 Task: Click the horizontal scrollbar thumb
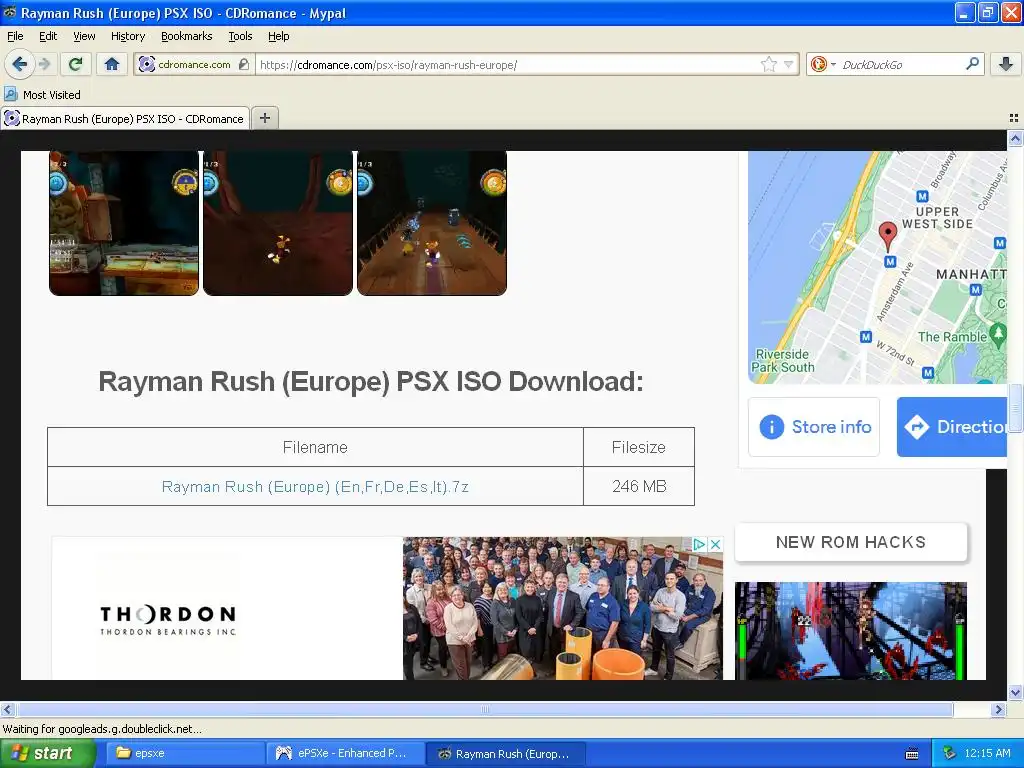485,709
